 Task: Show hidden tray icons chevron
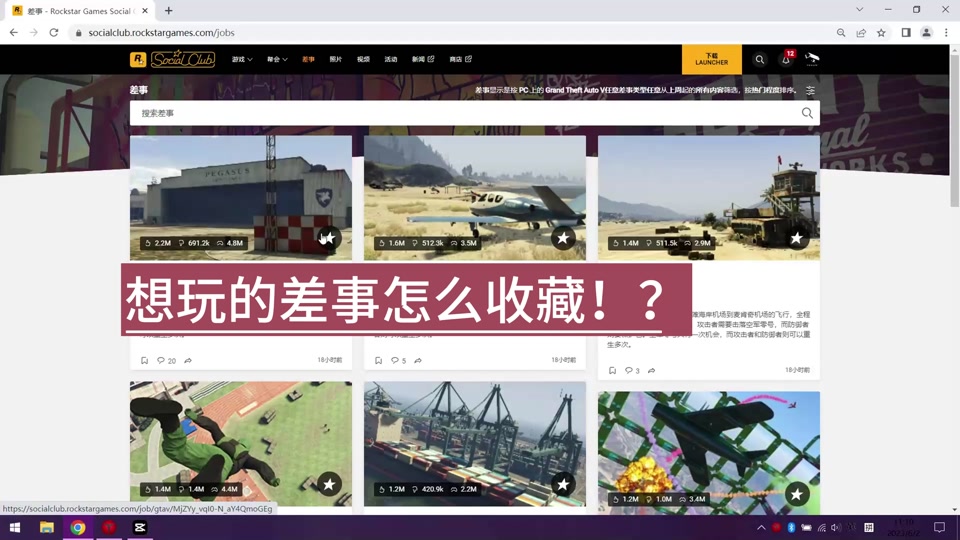(761, 527)
